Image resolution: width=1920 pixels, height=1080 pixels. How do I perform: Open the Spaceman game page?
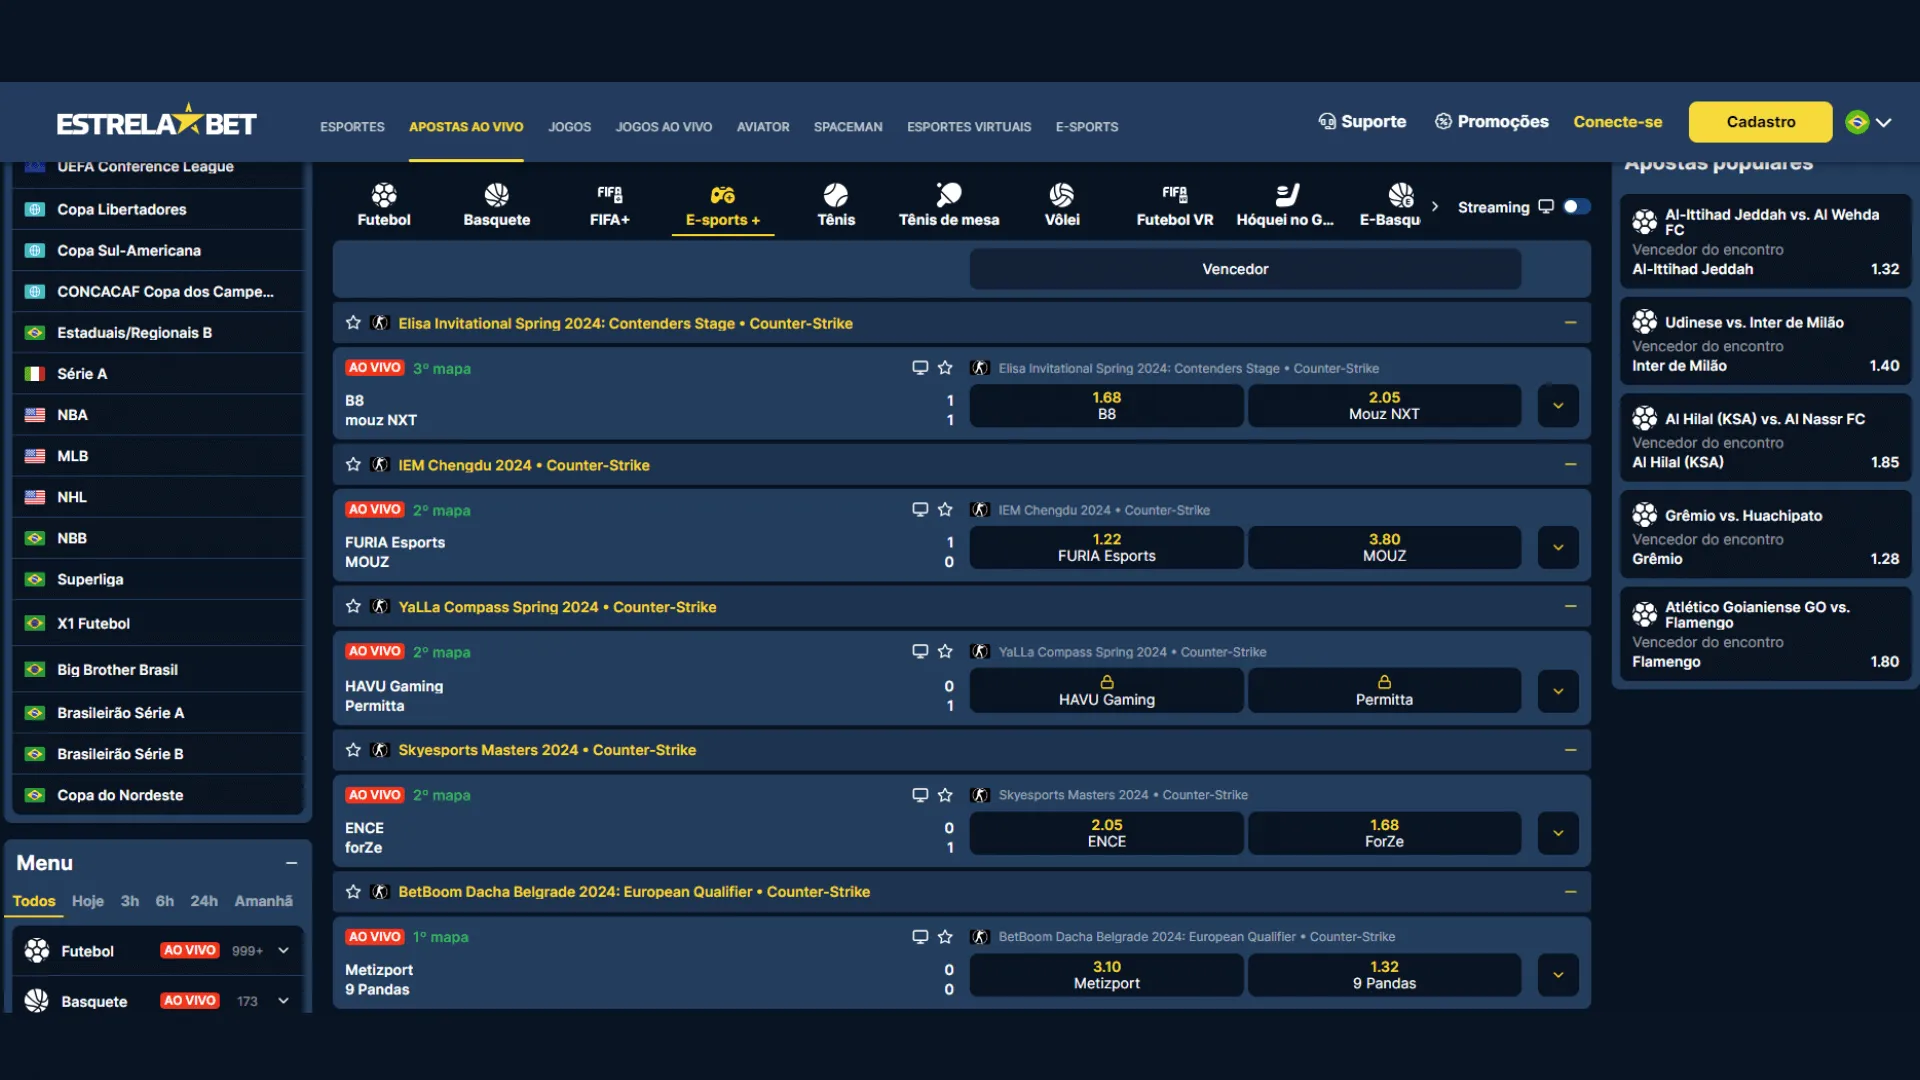(x=848, y=127)
